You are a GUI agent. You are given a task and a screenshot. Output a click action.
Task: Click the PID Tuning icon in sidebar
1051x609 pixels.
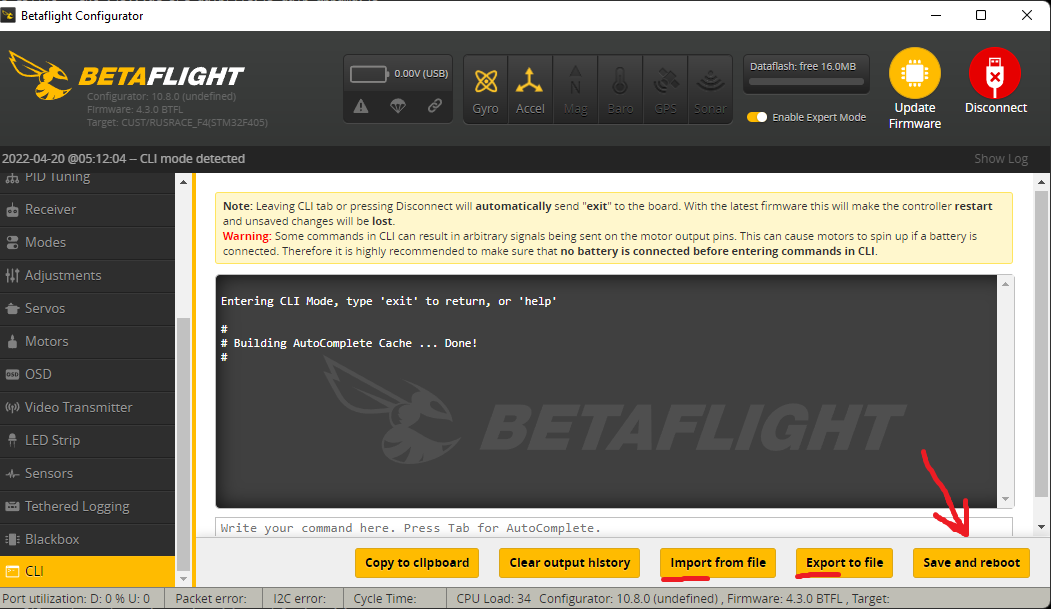pos(12,179)
